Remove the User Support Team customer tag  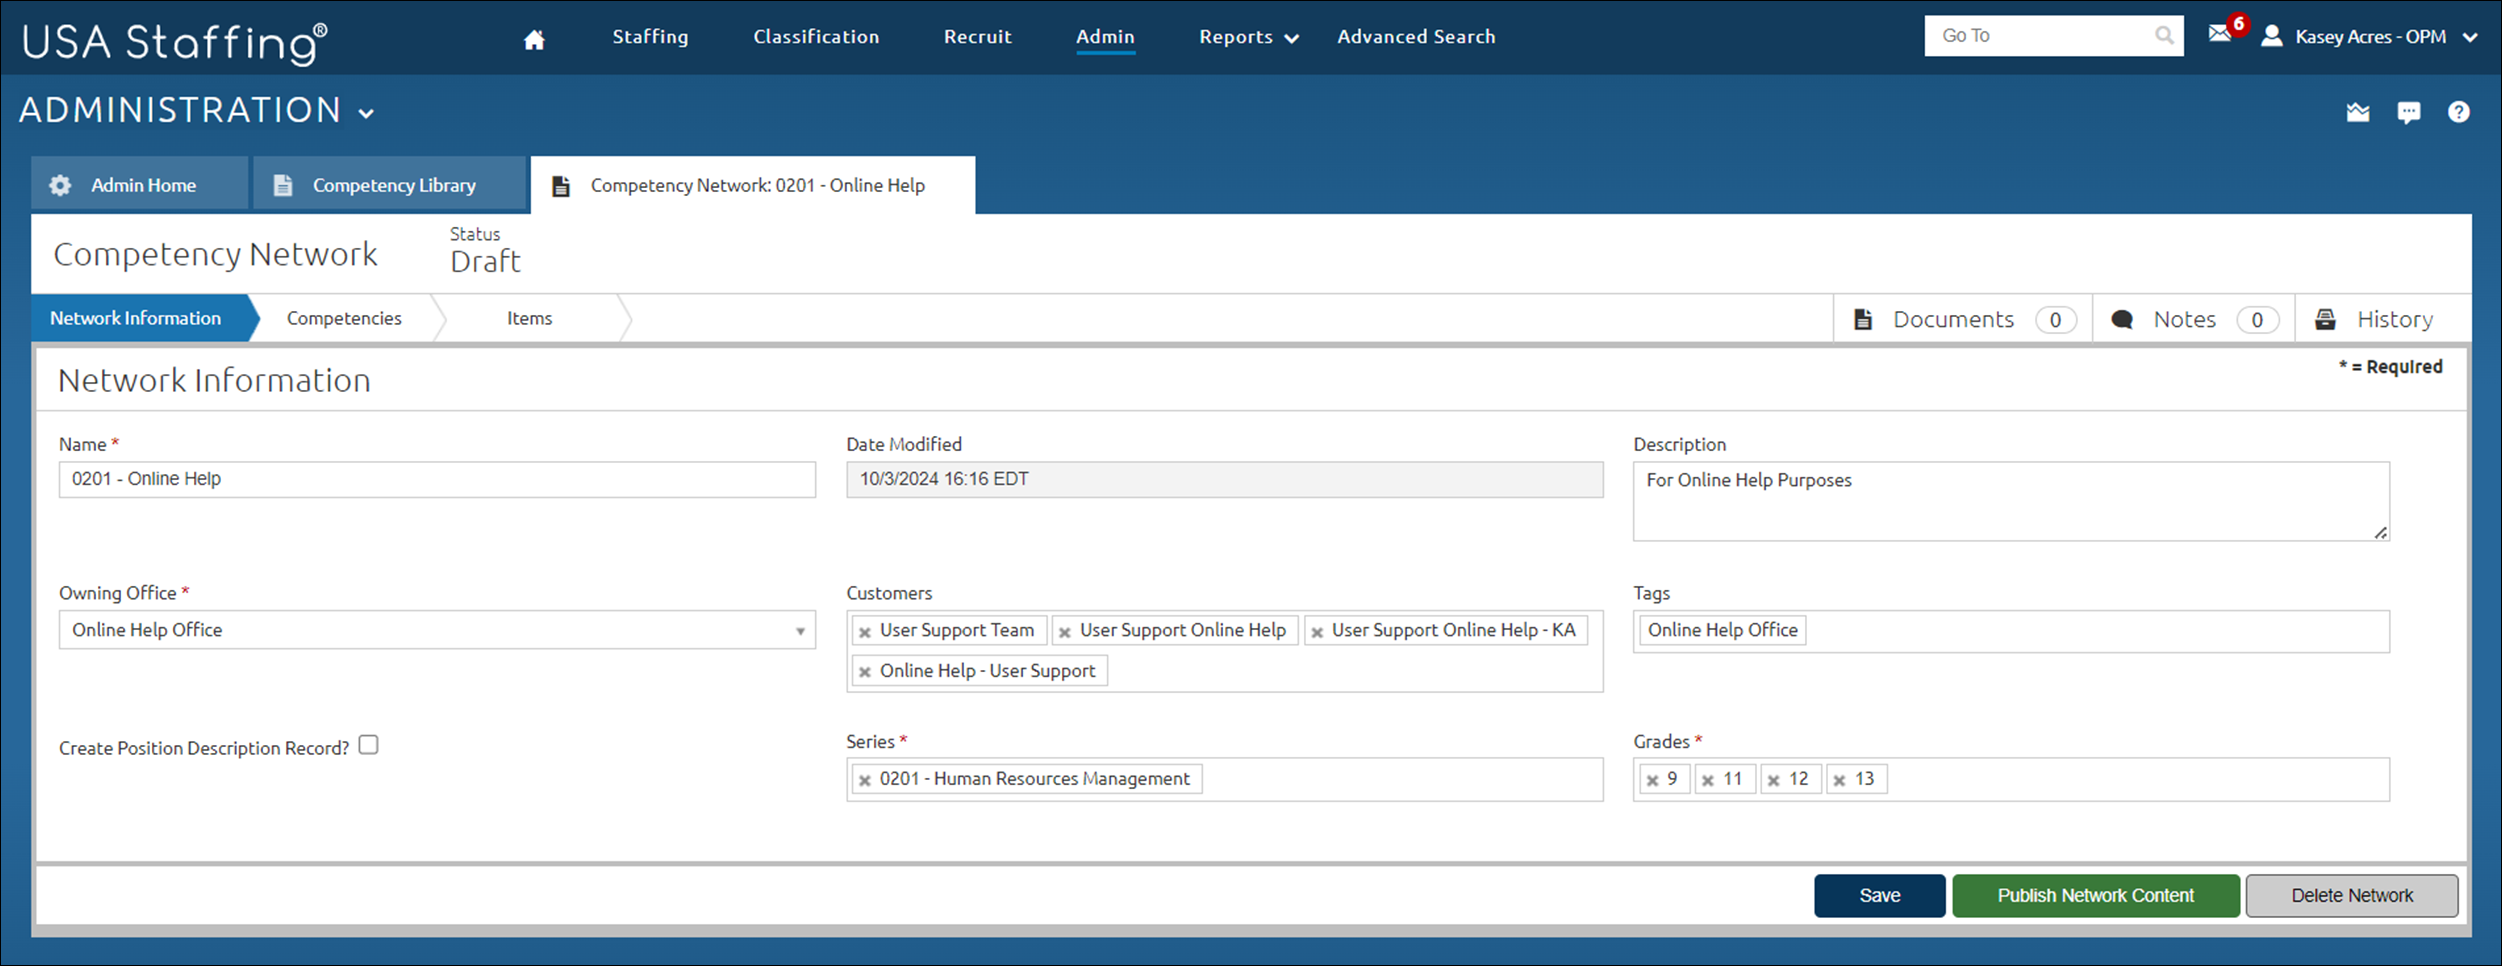tap(865, 632)
